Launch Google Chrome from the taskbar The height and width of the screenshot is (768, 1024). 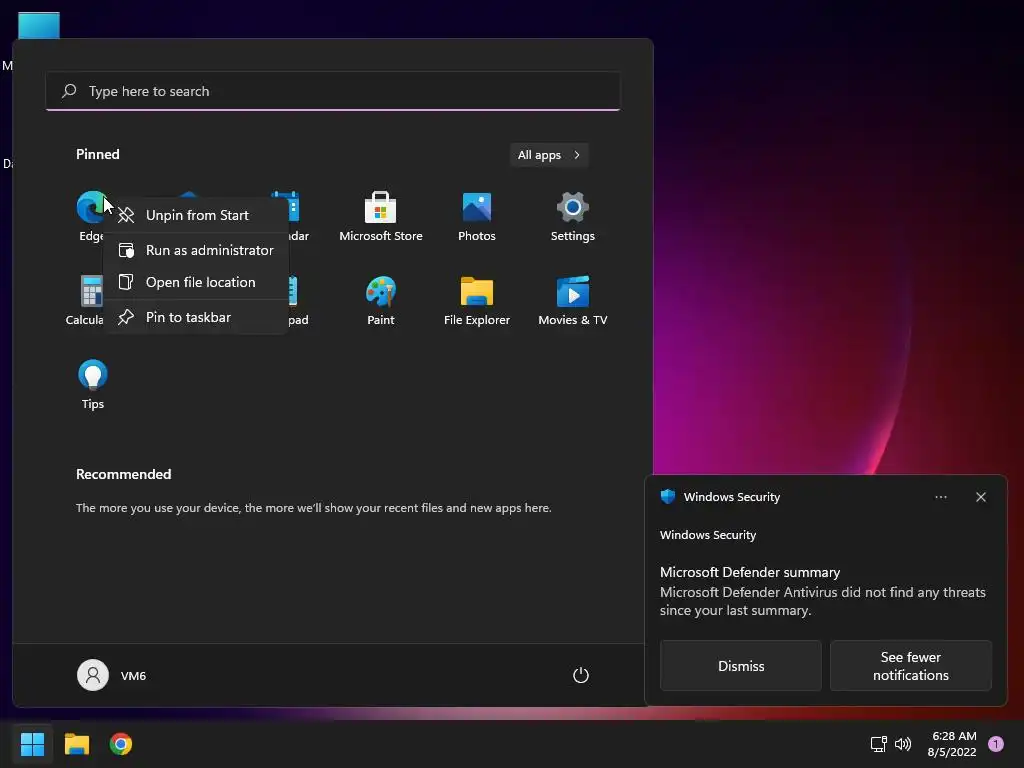(x=121, y=744)
